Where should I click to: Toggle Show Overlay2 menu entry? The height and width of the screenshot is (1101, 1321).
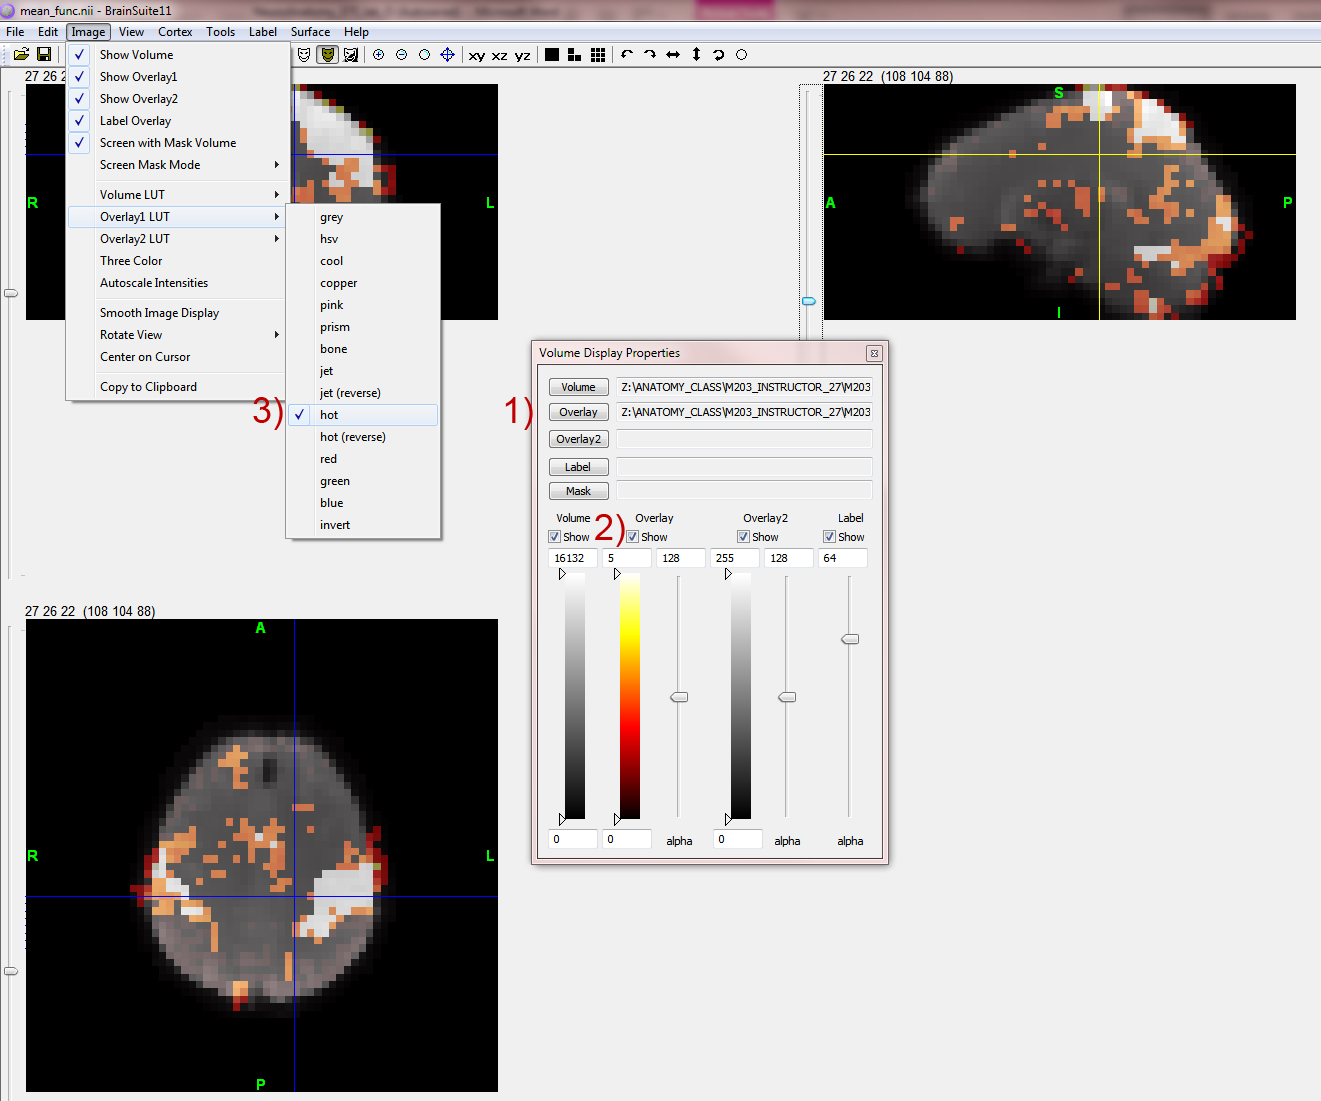pyautogui.click(x=178, y=99)
